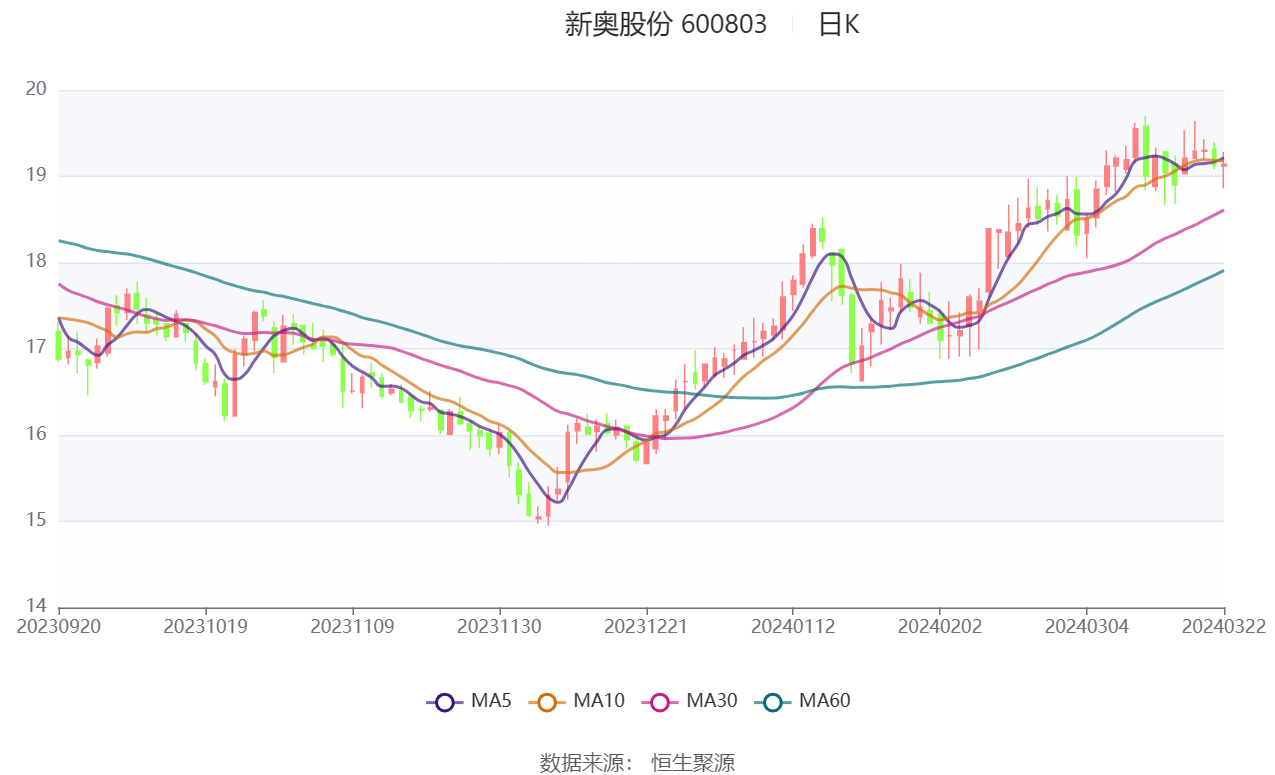Click the y-axis value 20
The image size is (1275, 775).
36,89
